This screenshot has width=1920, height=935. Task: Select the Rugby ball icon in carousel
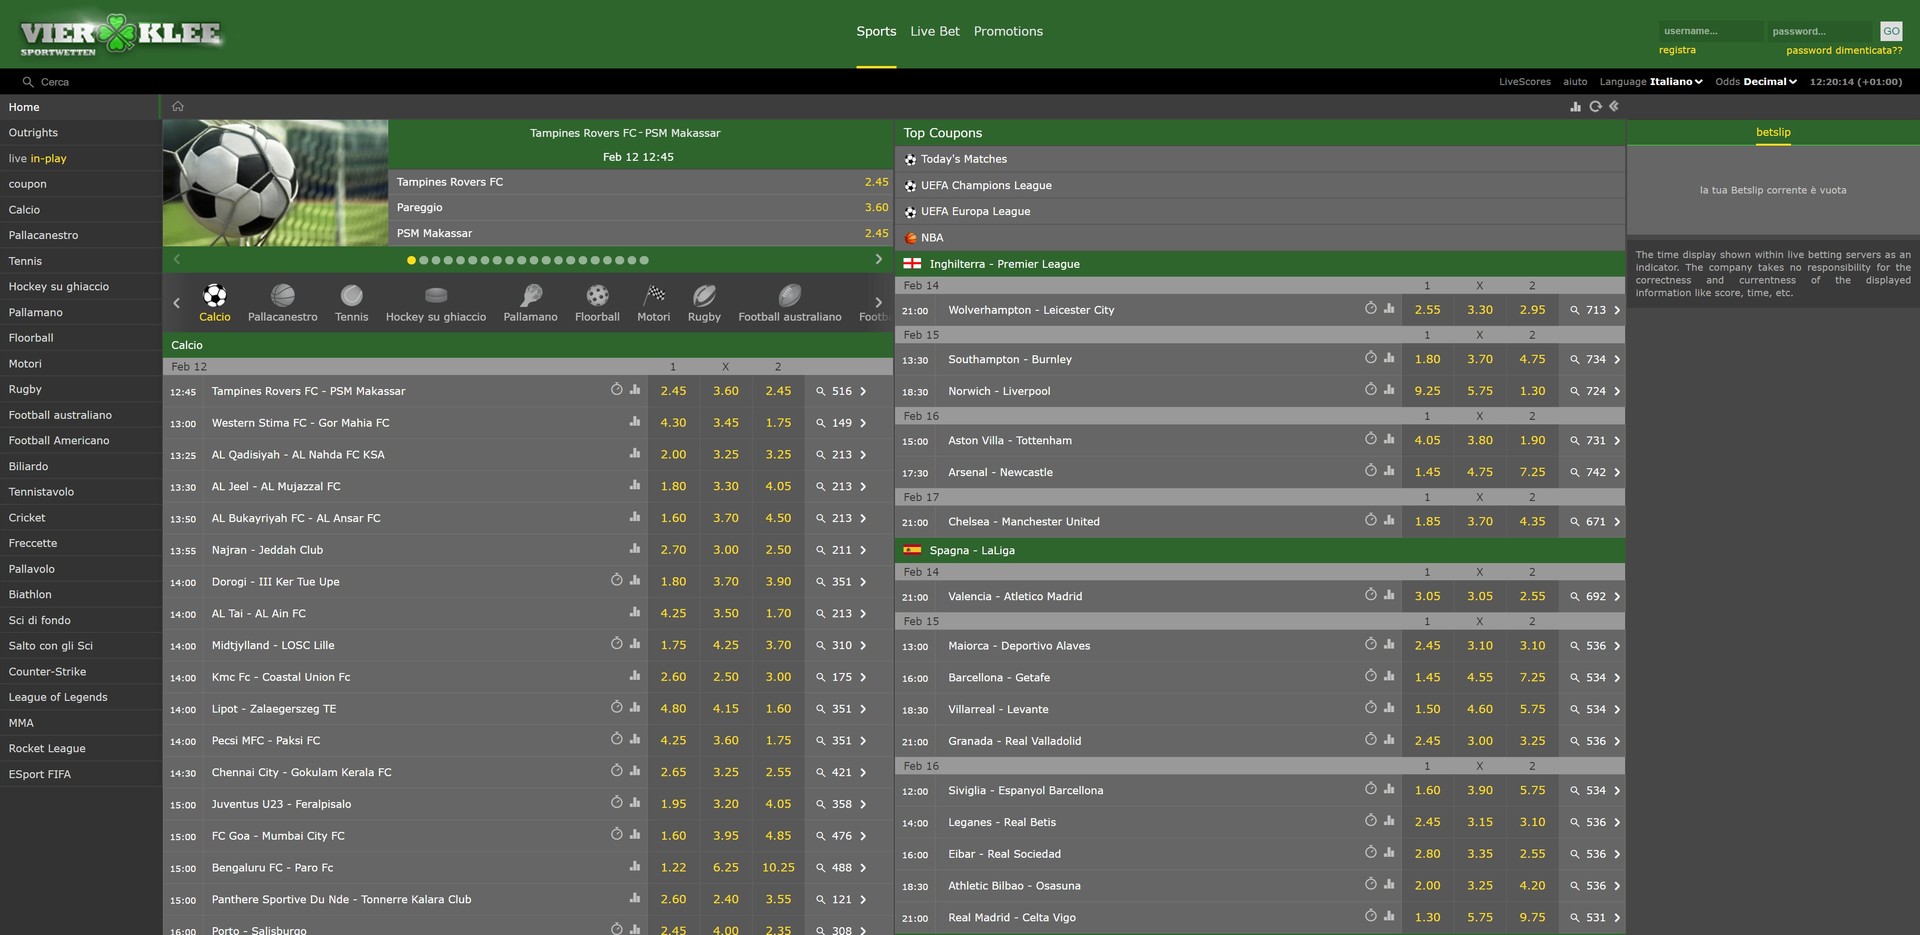point(704,295)
